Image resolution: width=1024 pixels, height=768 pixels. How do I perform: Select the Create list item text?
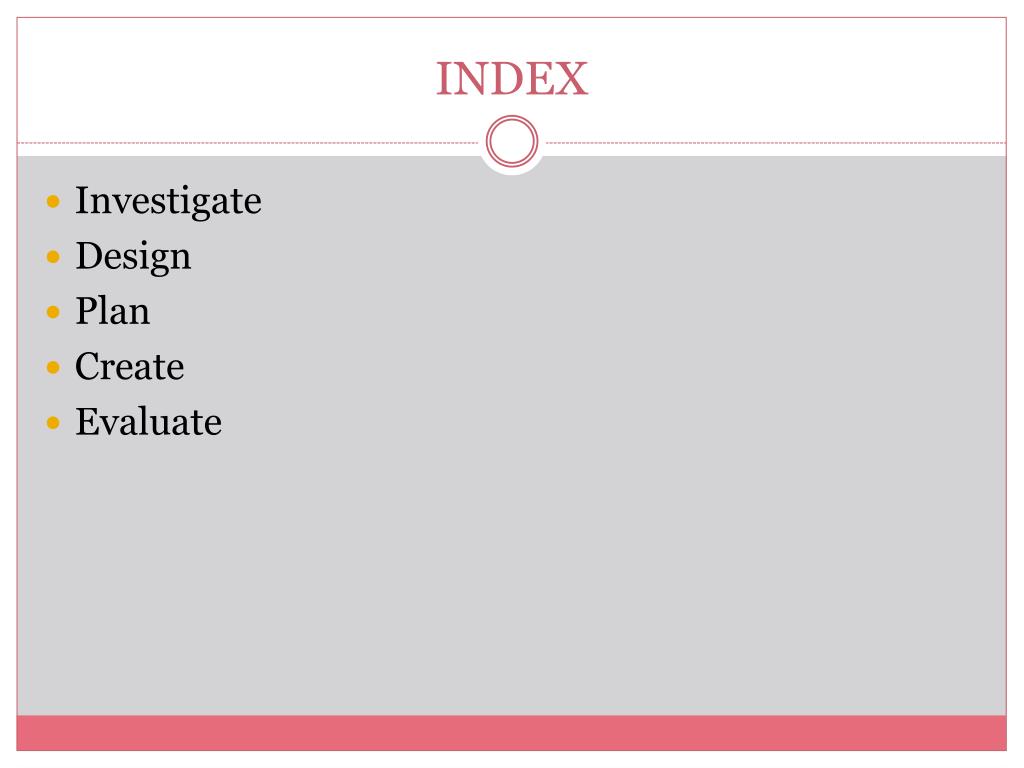point(129,366)
